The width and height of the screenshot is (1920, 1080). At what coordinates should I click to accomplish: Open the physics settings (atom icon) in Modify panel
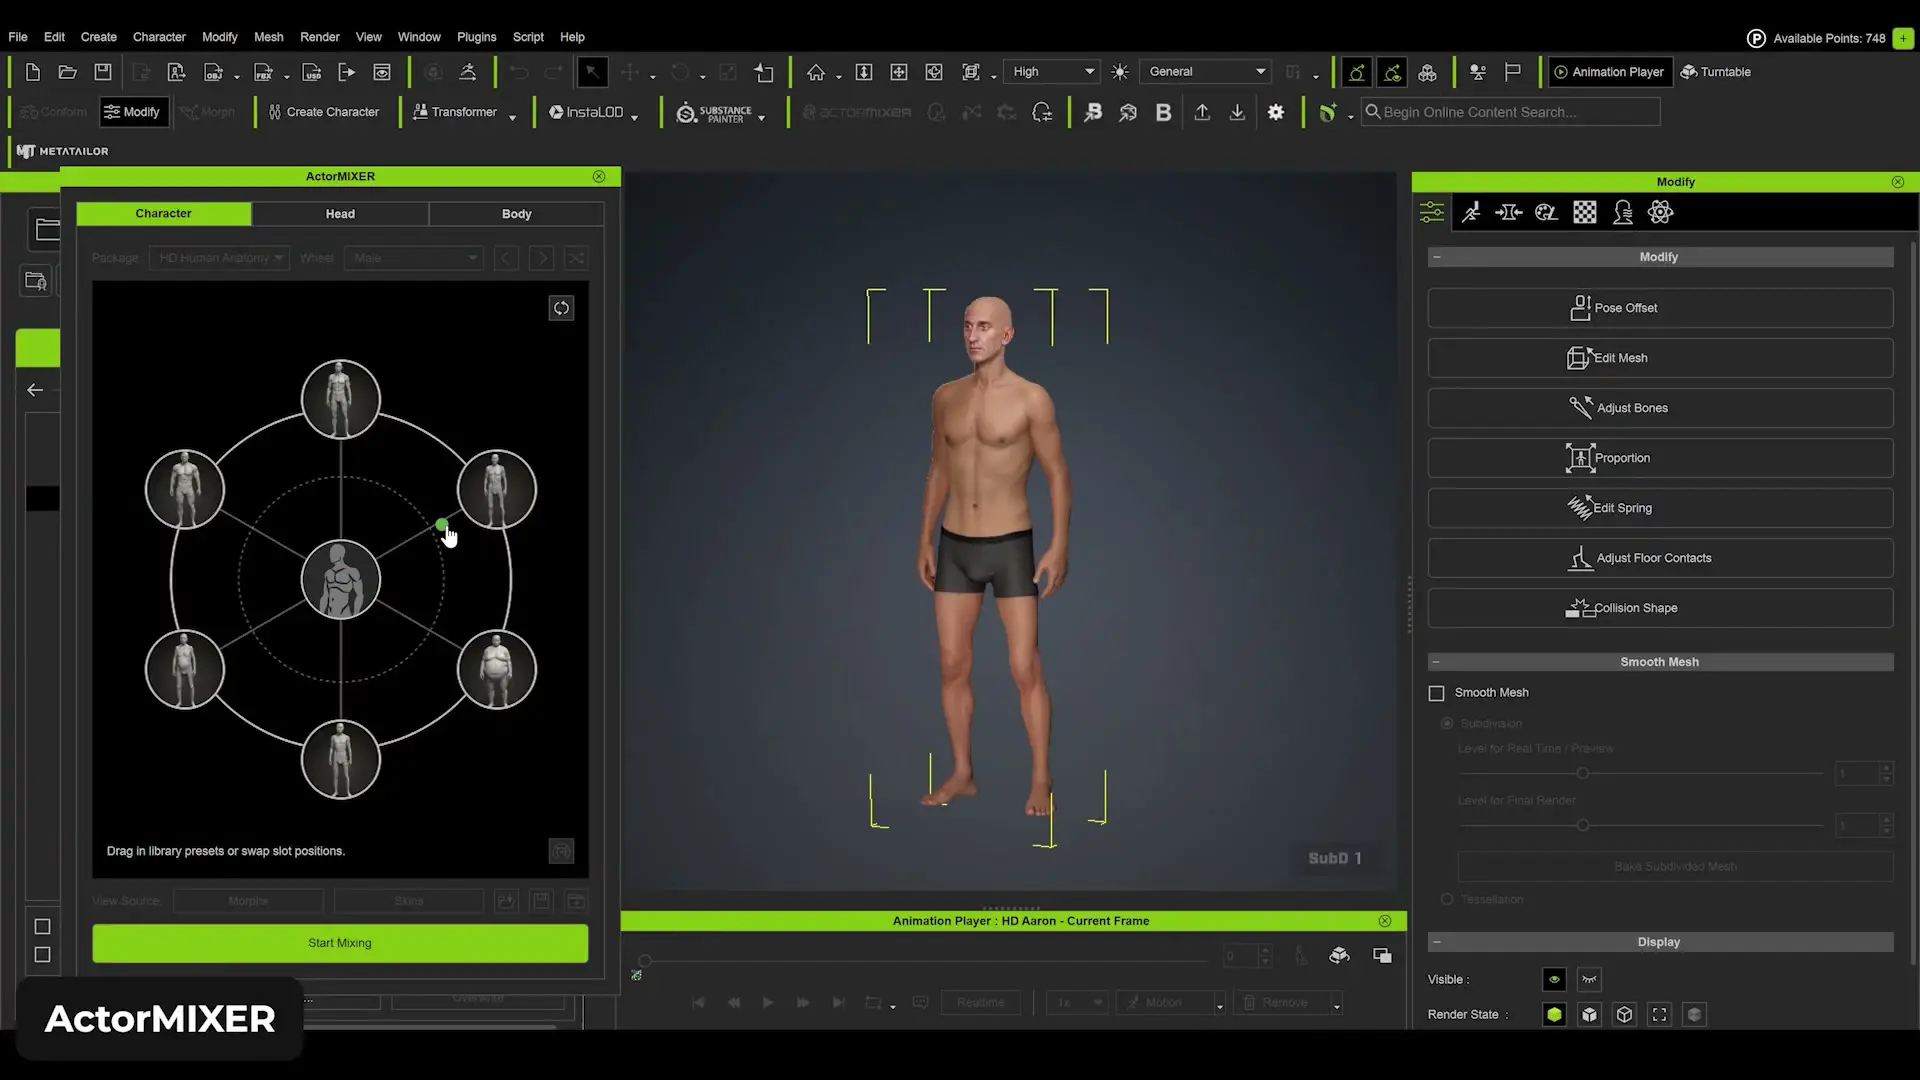tap(1660, 212)
